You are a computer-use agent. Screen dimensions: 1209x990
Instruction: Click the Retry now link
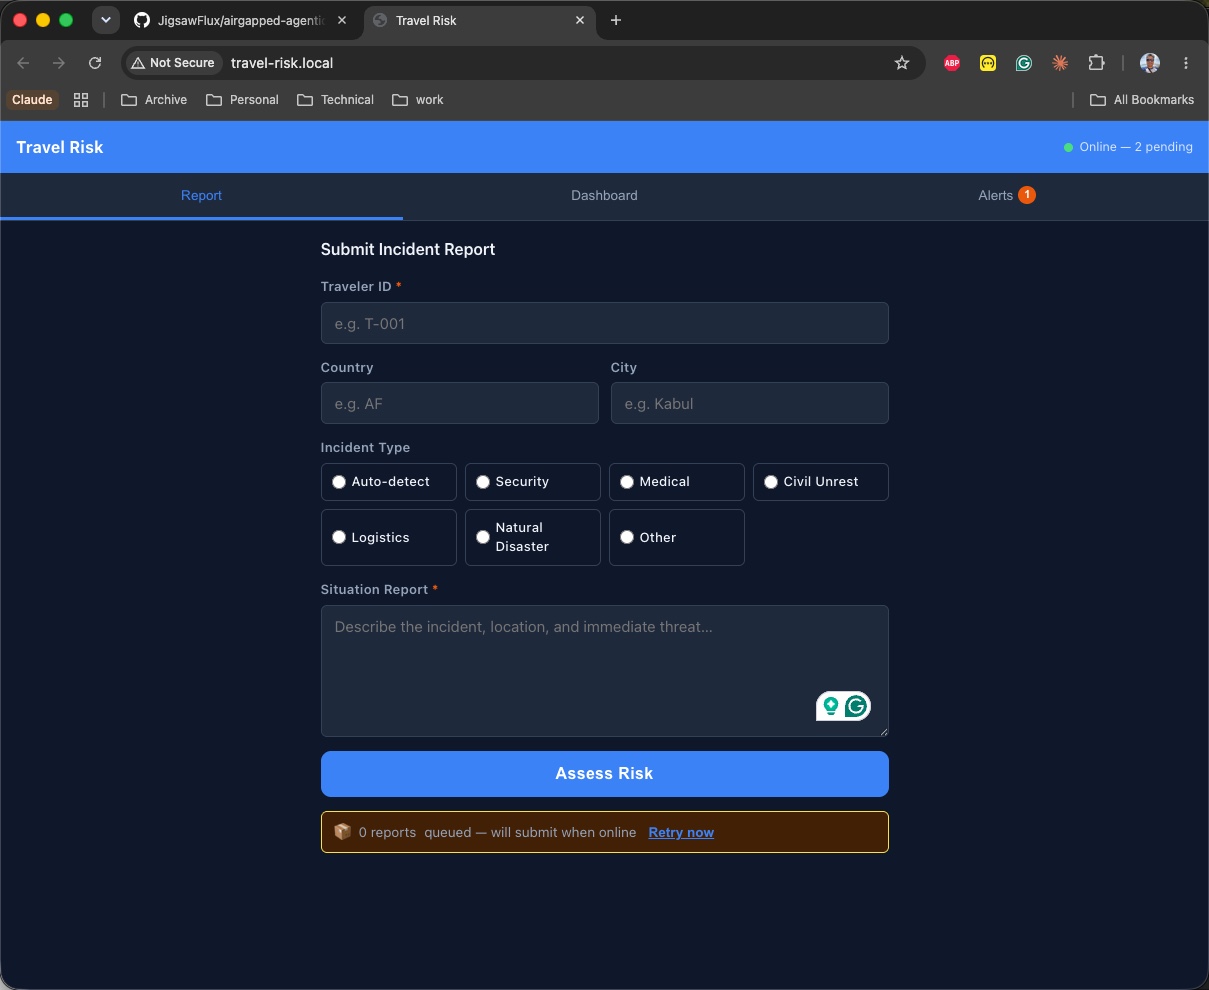click(x=681, y=832)
